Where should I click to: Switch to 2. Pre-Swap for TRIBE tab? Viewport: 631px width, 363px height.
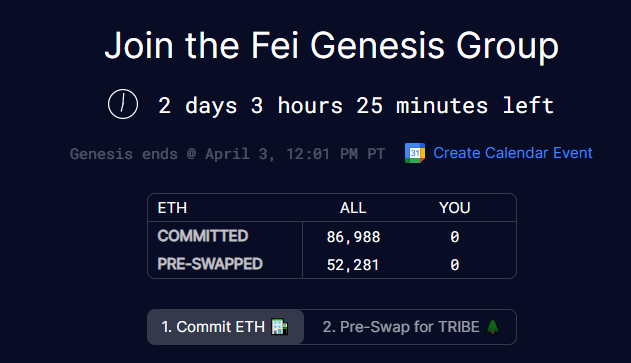tap(410, 327)
